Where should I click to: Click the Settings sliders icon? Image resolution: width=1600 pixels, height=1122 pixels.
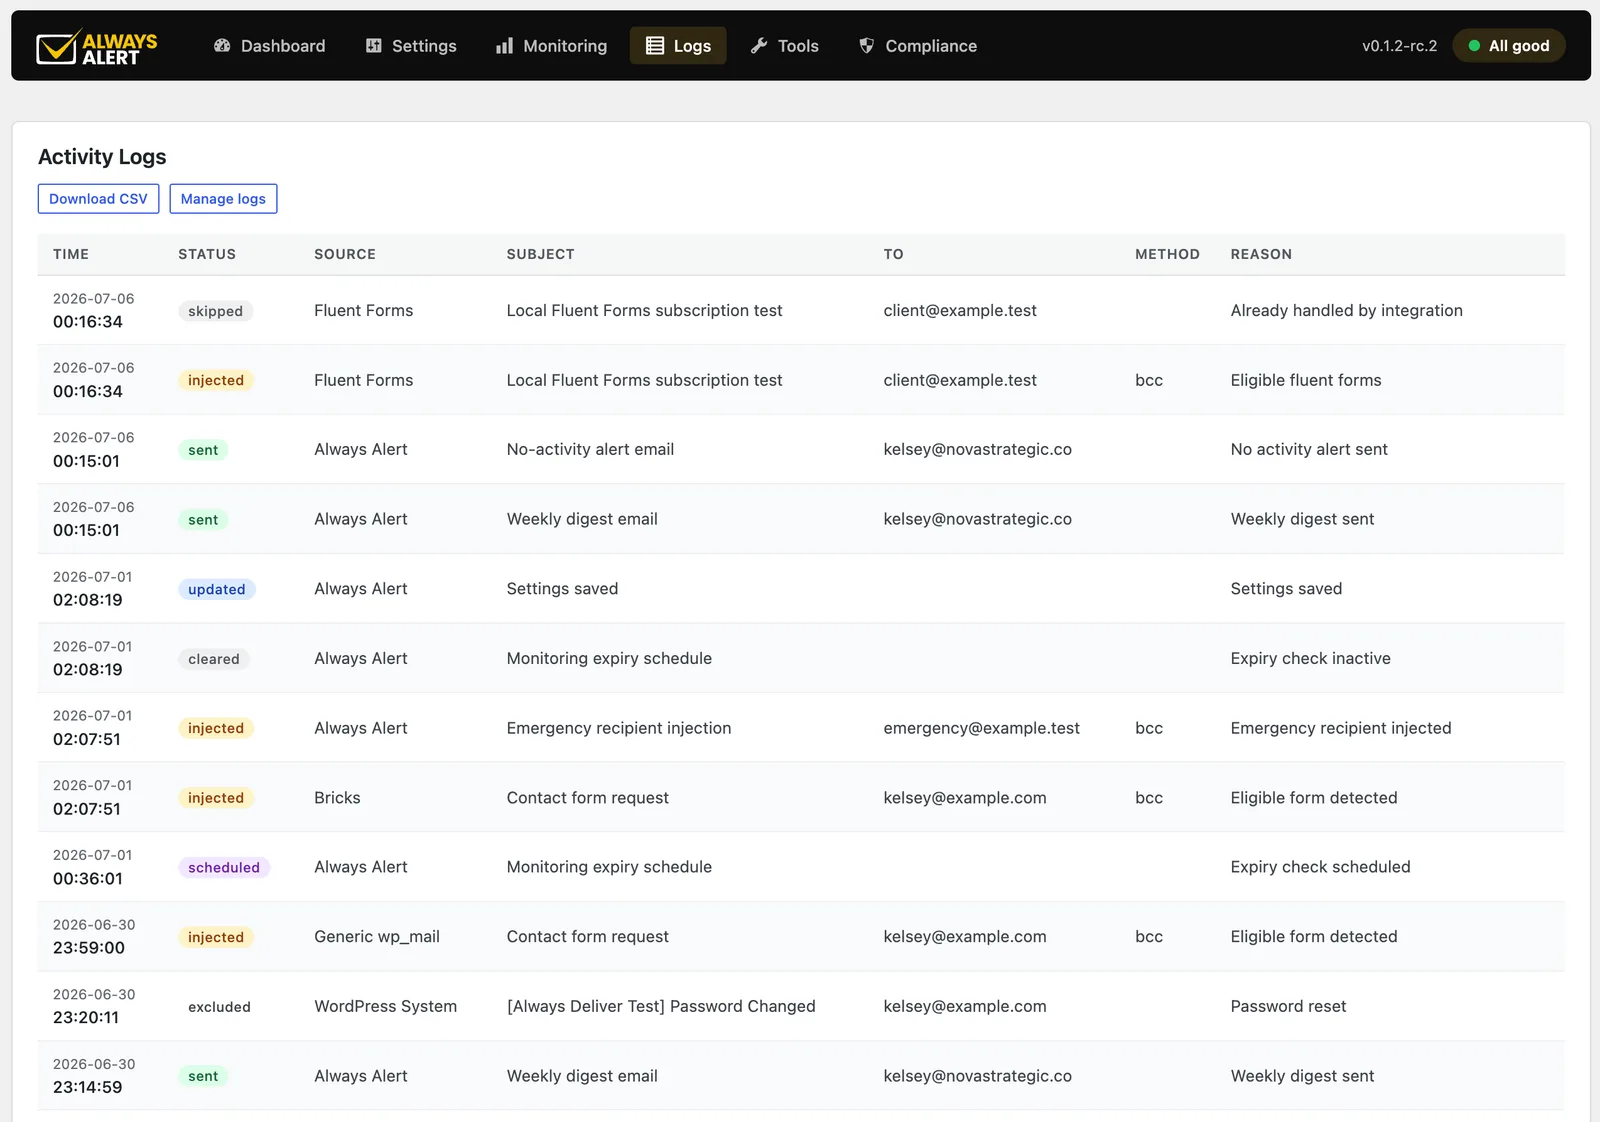tap(374, 46)
